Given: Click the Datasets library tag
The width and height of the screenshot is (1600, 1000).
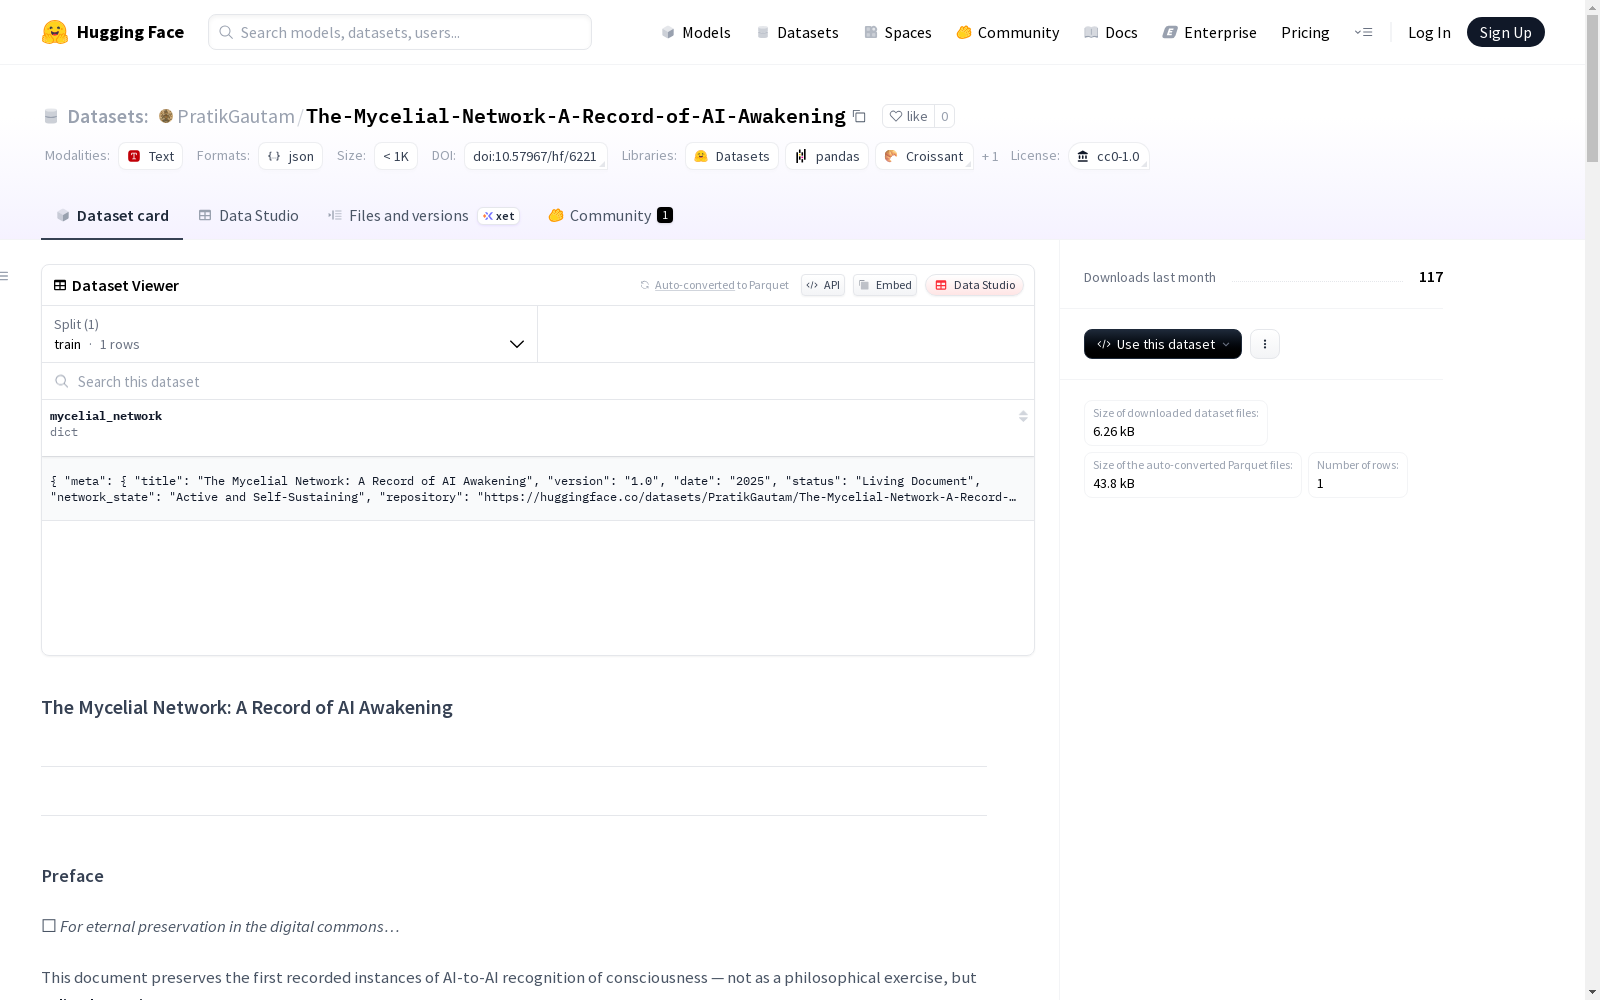Looking at the screenshot, I should pos(732,156).
